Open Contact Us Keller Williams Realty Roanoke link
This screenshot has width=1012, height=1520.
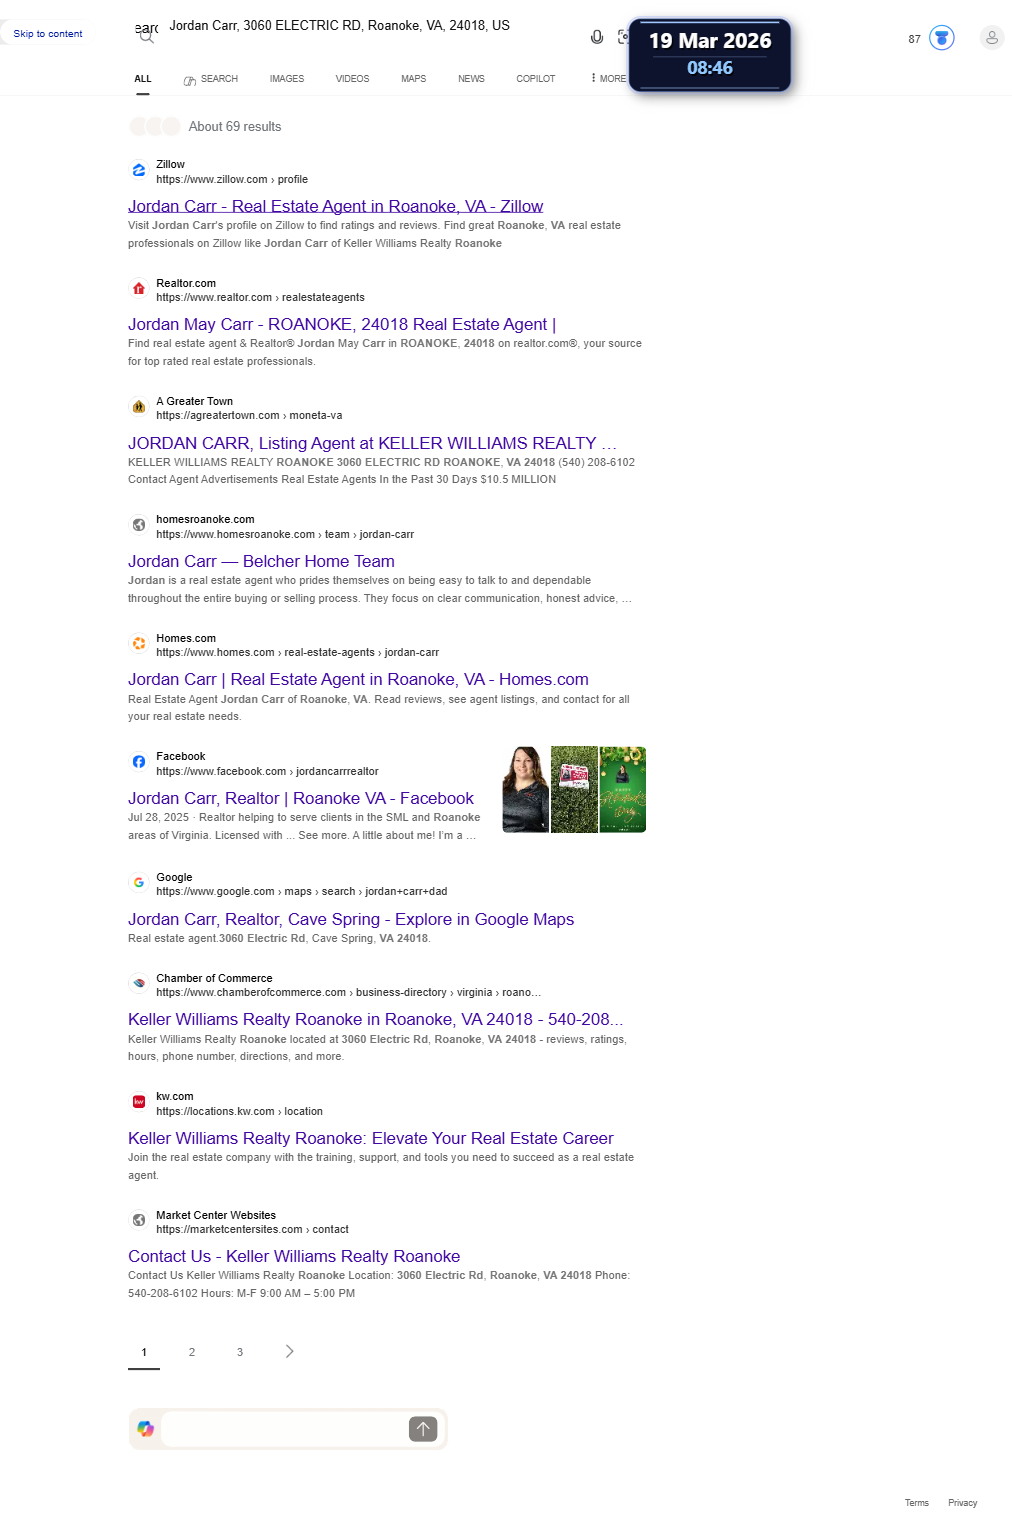(294, 1256)
